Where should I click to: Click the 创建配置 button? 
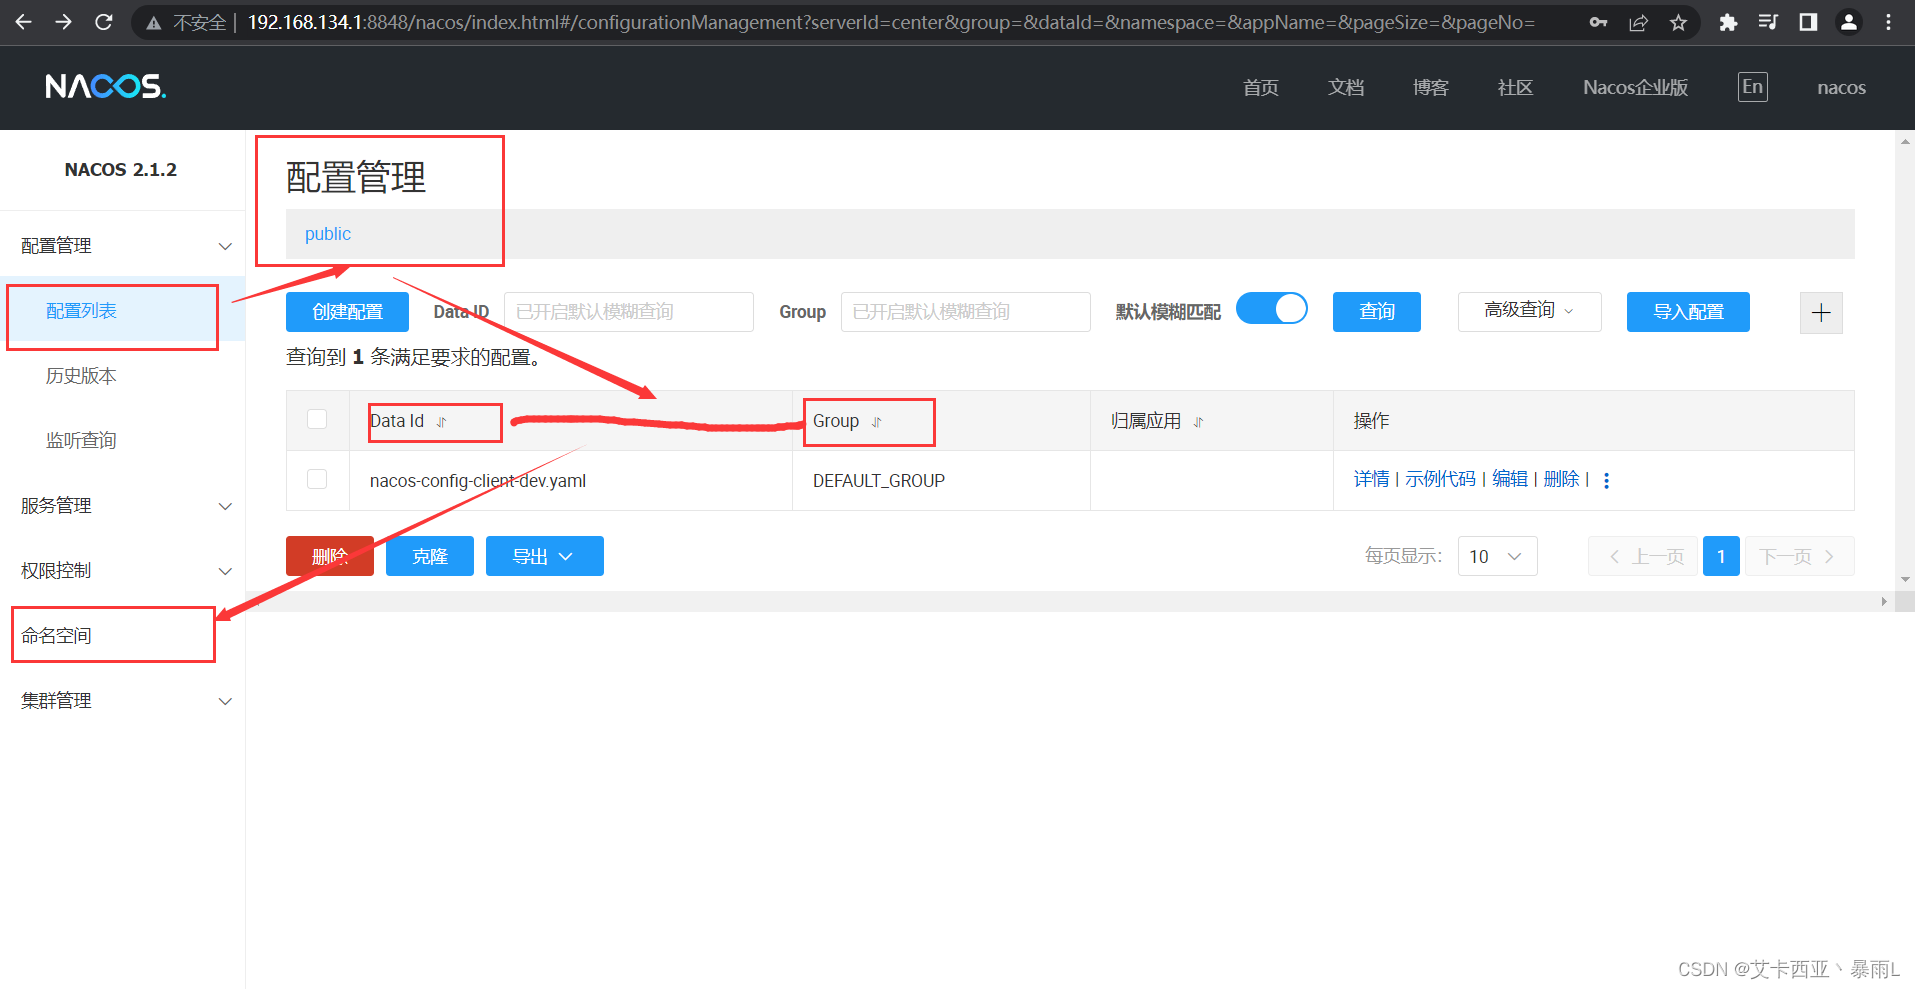[x=347, y=312]
